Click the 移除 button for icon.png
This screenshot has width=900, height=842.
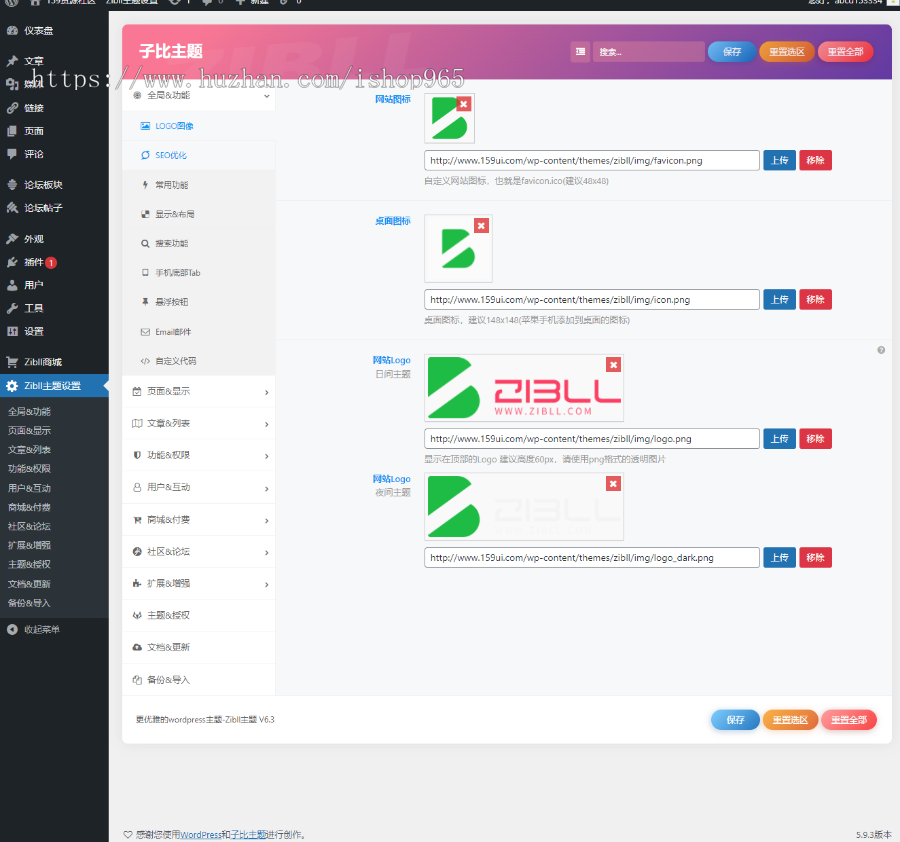coord(815,300)
